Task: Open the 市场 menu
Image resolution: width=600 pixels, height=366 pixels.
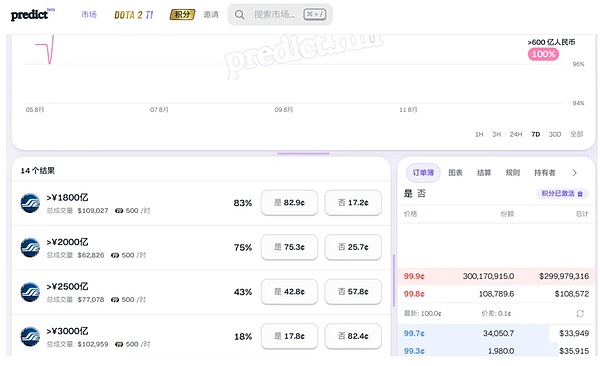Action: pos(89,15)
